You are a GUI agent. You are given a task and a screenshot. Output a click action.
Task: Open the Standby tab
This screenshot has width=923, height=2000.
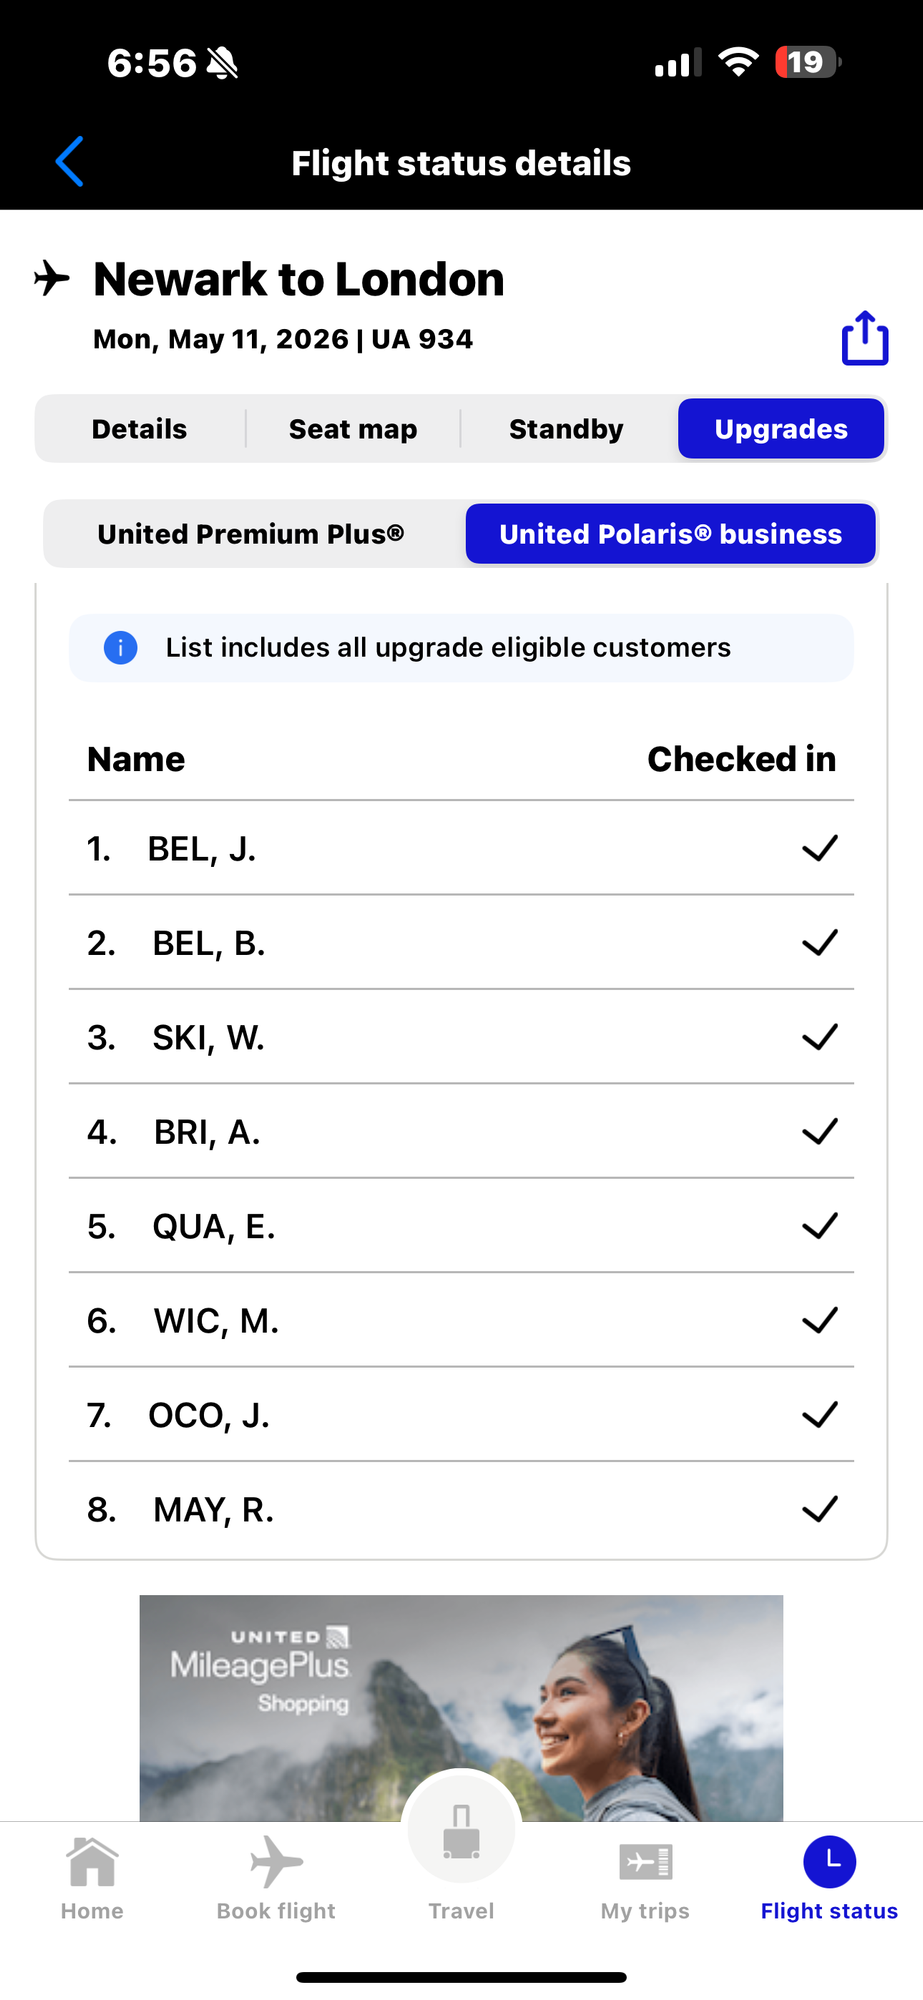pos(567,429)
